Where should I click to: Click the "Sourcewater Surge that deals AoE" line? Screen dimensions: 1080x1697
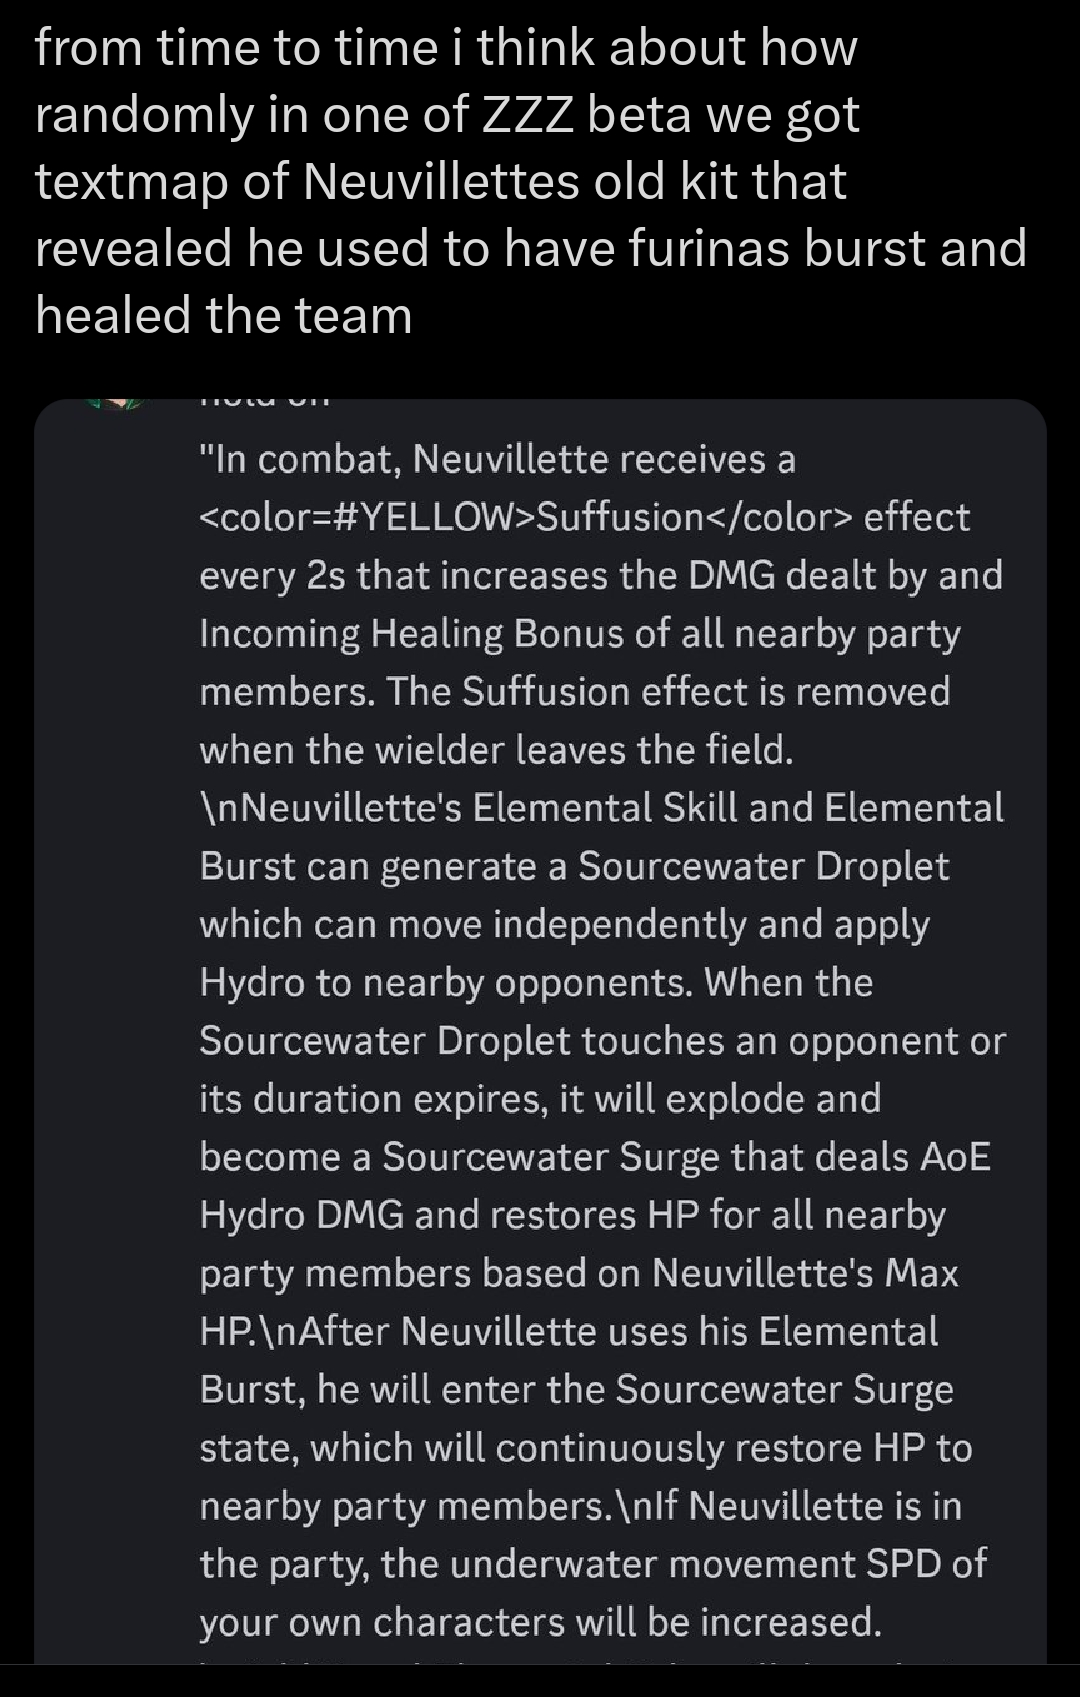pyautogui.click(x=595, y=1157)
